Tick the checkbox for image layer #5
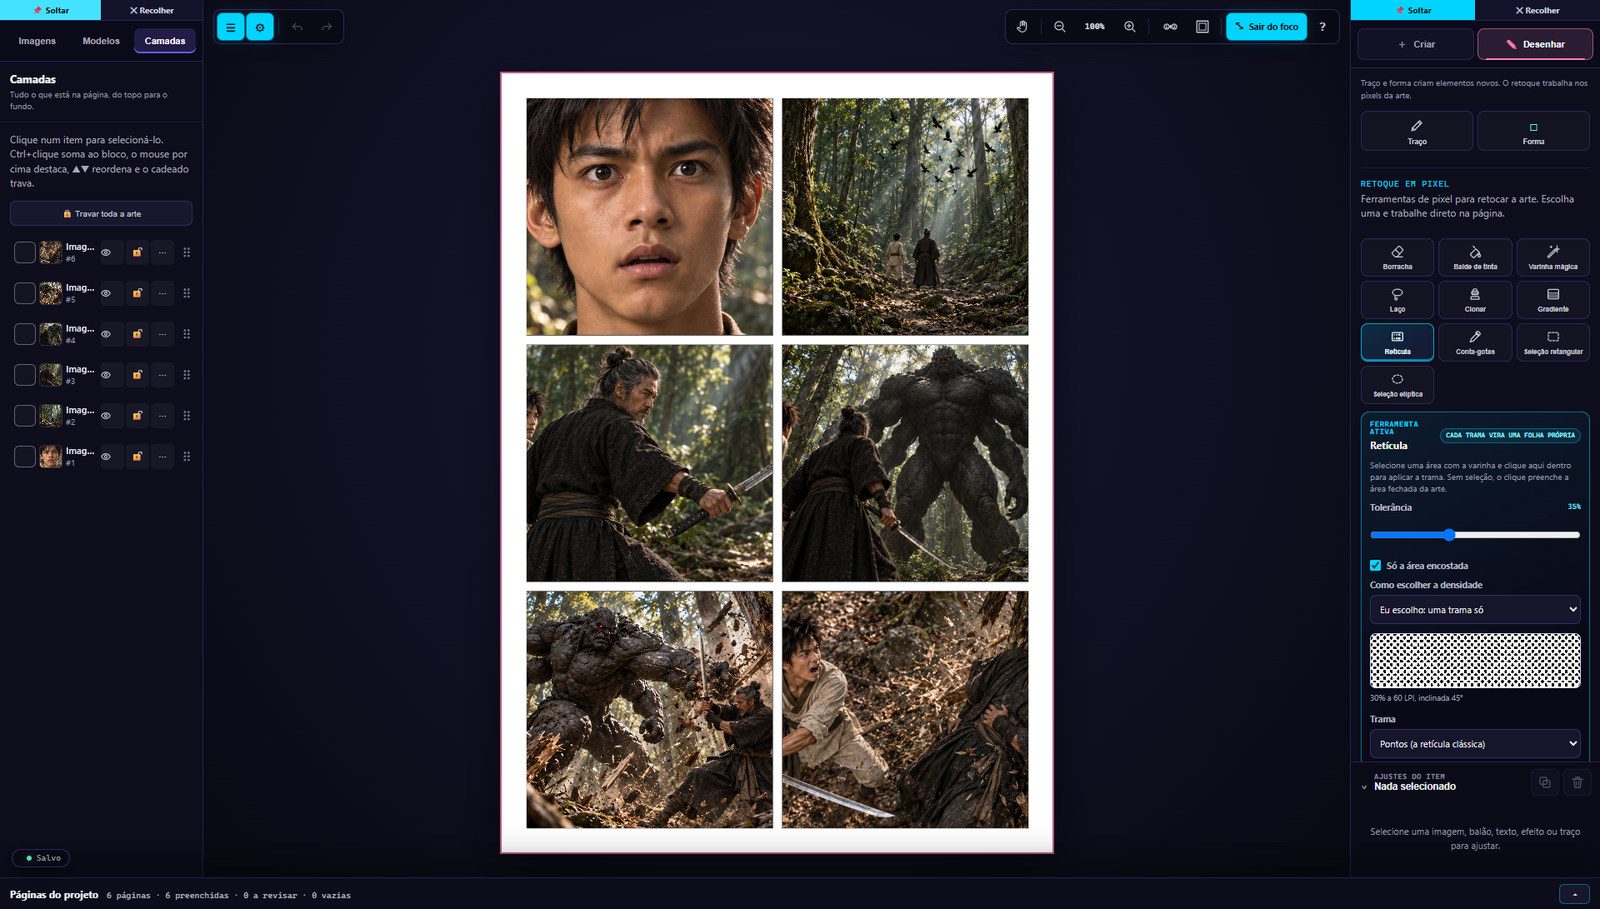This screenshot has height=909, width=1600. 25,293
